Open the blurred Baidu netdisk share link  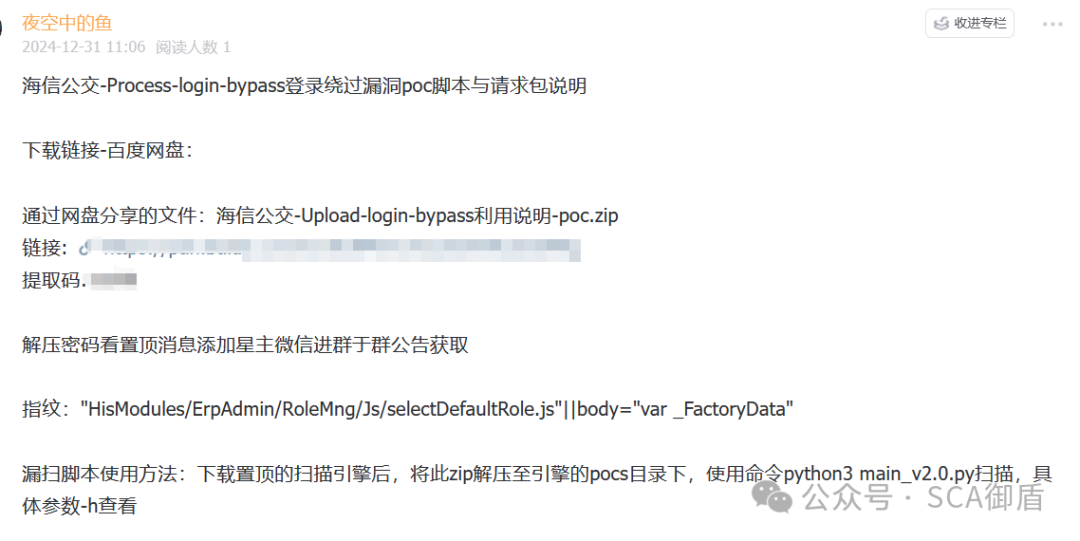tap(336, 249)
